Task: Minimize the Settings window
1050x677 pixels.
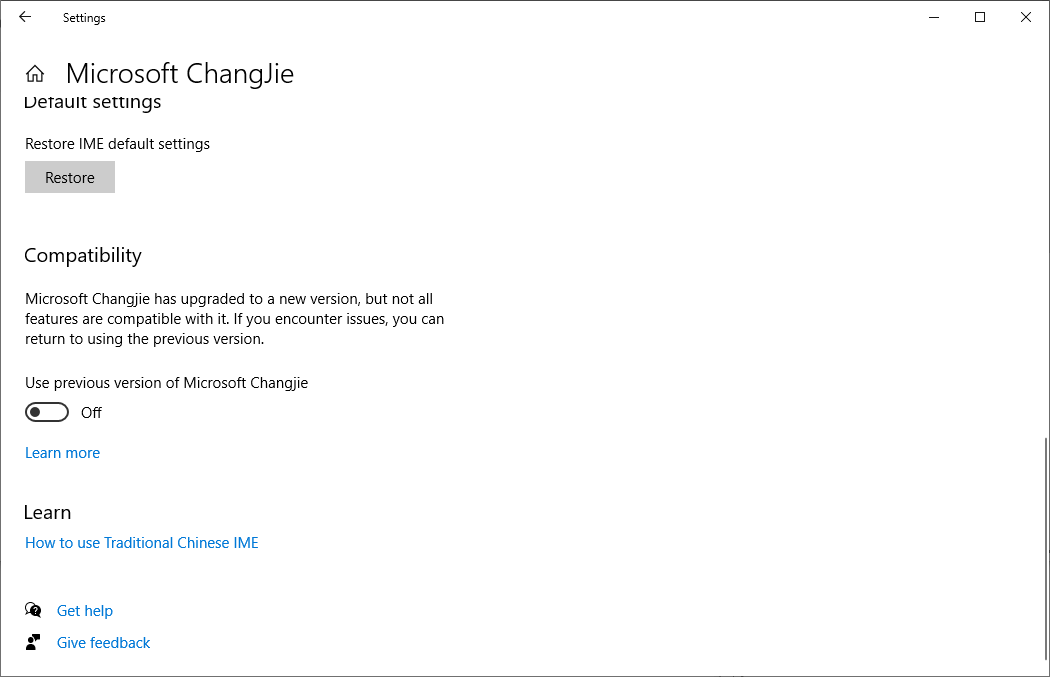Action: click(934, 17)
